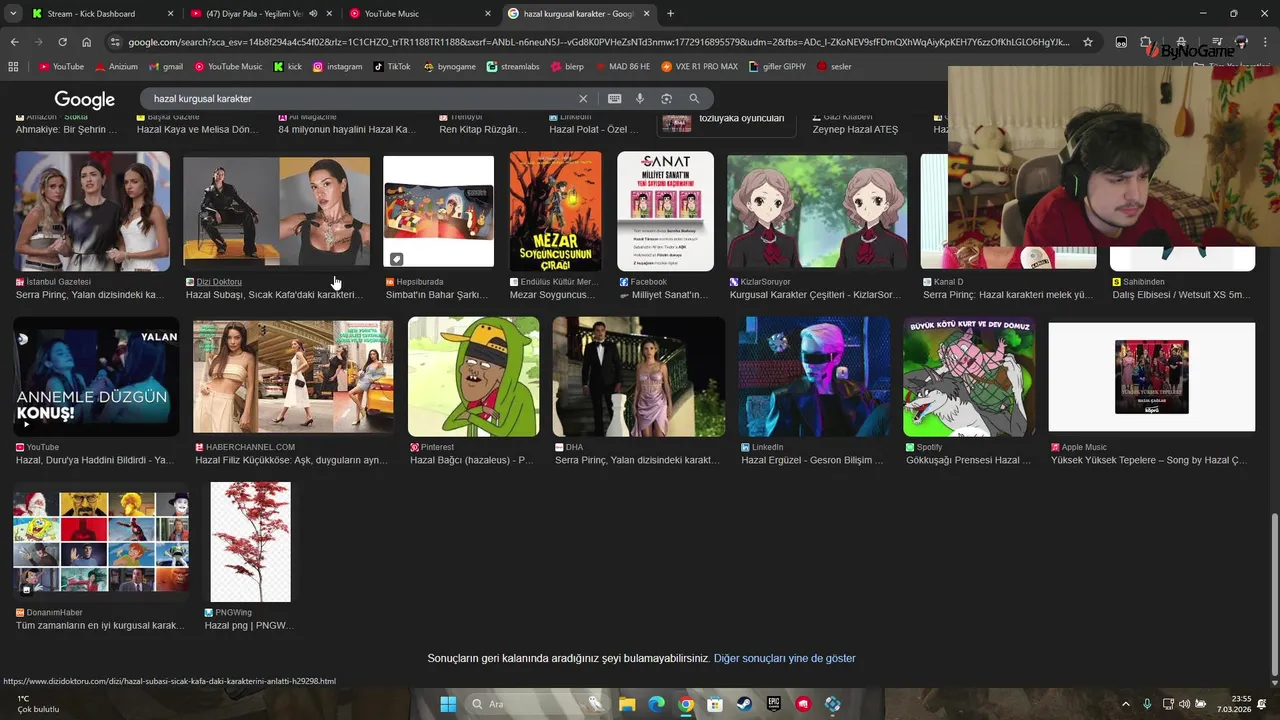Open the browser home page
Image resolution: width=1280 pixels, height=720 pixels.
coord(87,42)
